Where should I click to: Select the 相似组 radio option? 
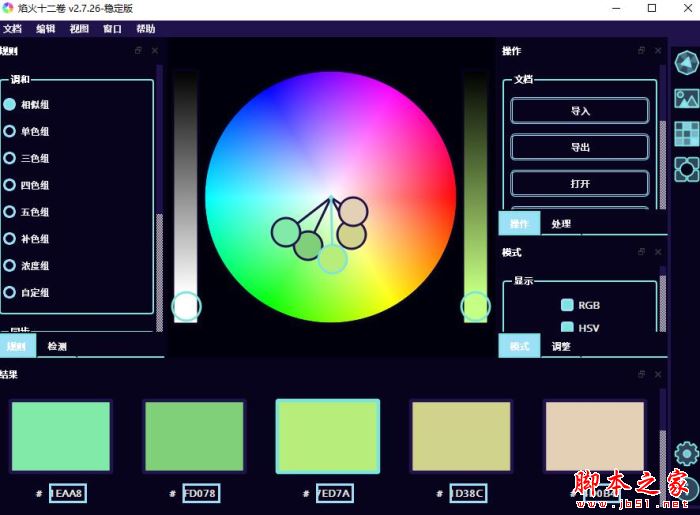click(x=26, y=104)
